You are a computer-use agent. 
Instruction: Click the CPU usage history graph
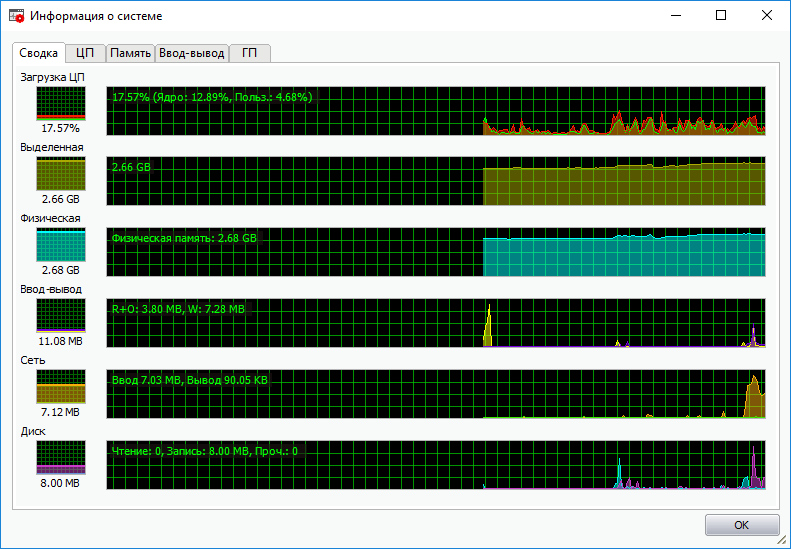pyautogui.click(x=436, y=111)
